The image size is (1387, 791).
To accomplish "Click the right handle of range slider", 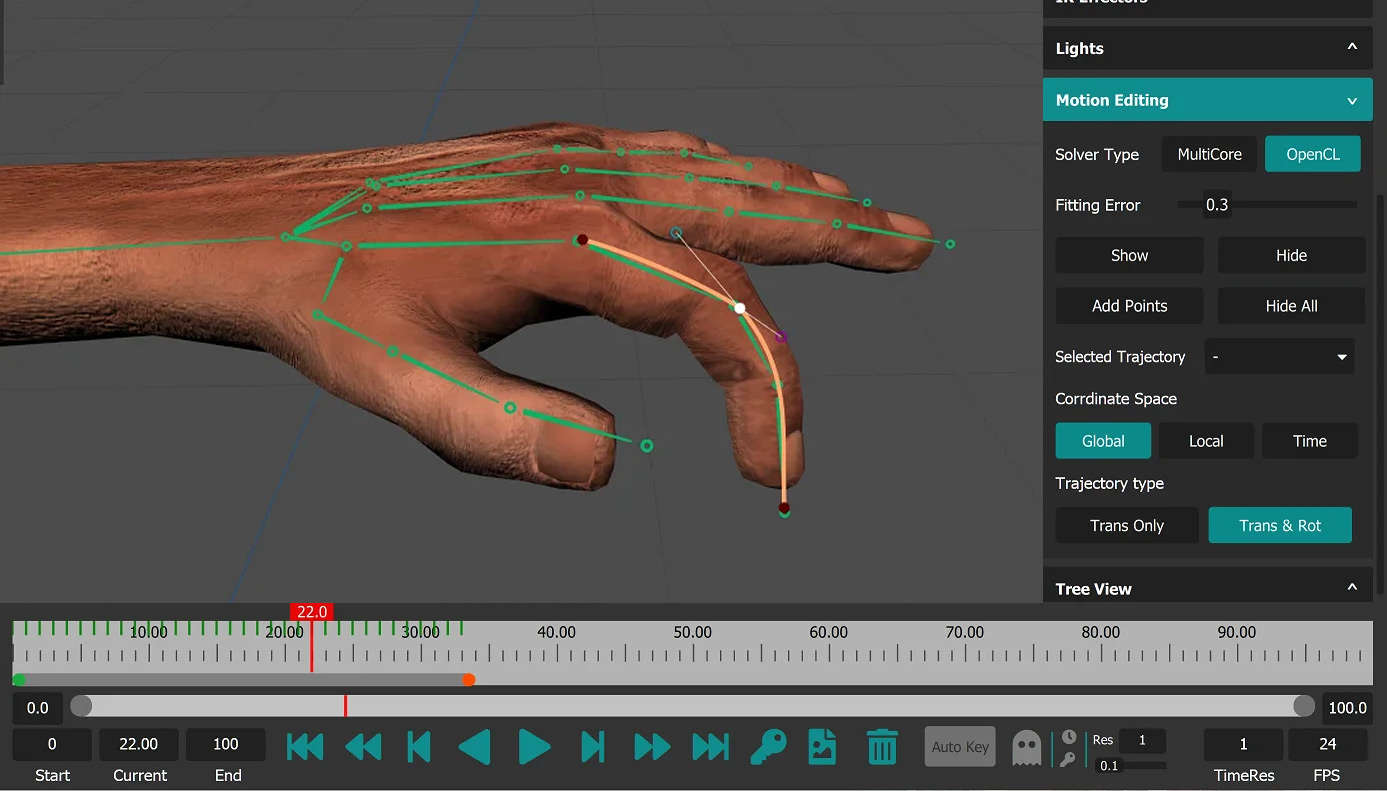I will (1304, 706).
